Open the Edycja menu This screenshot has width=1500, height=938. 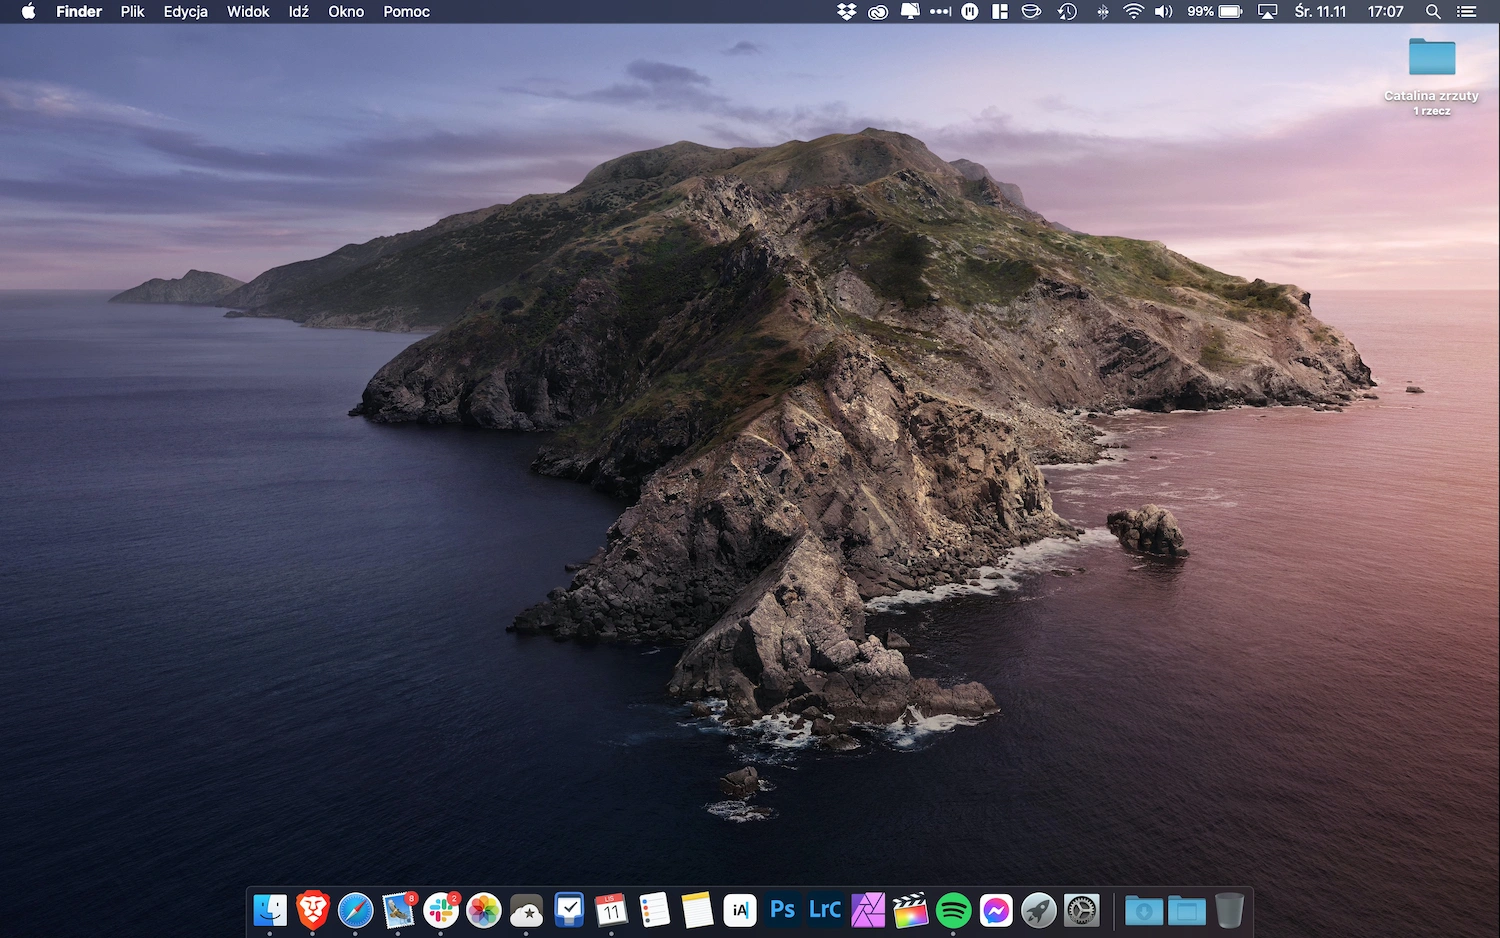click(x=186, y=12)
